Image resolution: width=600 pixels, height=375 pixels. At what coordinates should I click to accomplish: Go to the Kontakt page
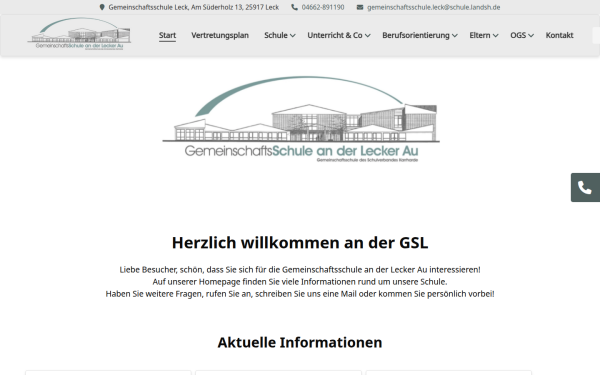point(559,35)
